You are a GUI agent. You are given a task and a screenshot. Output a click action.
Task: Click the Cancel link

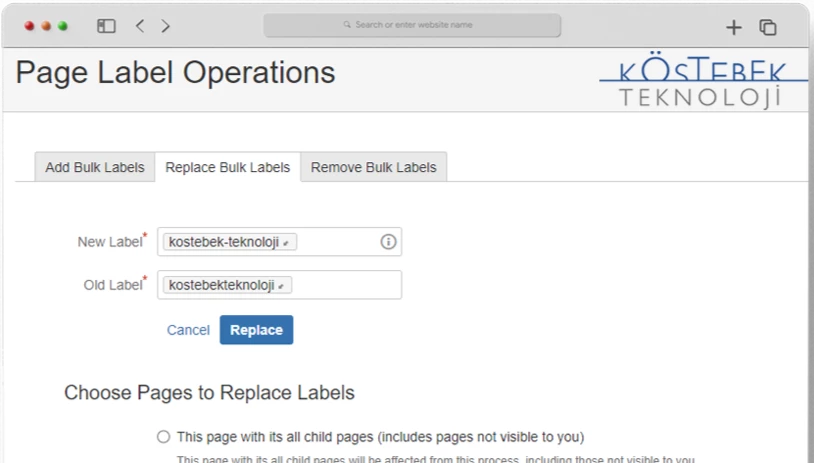click(188, 330)
